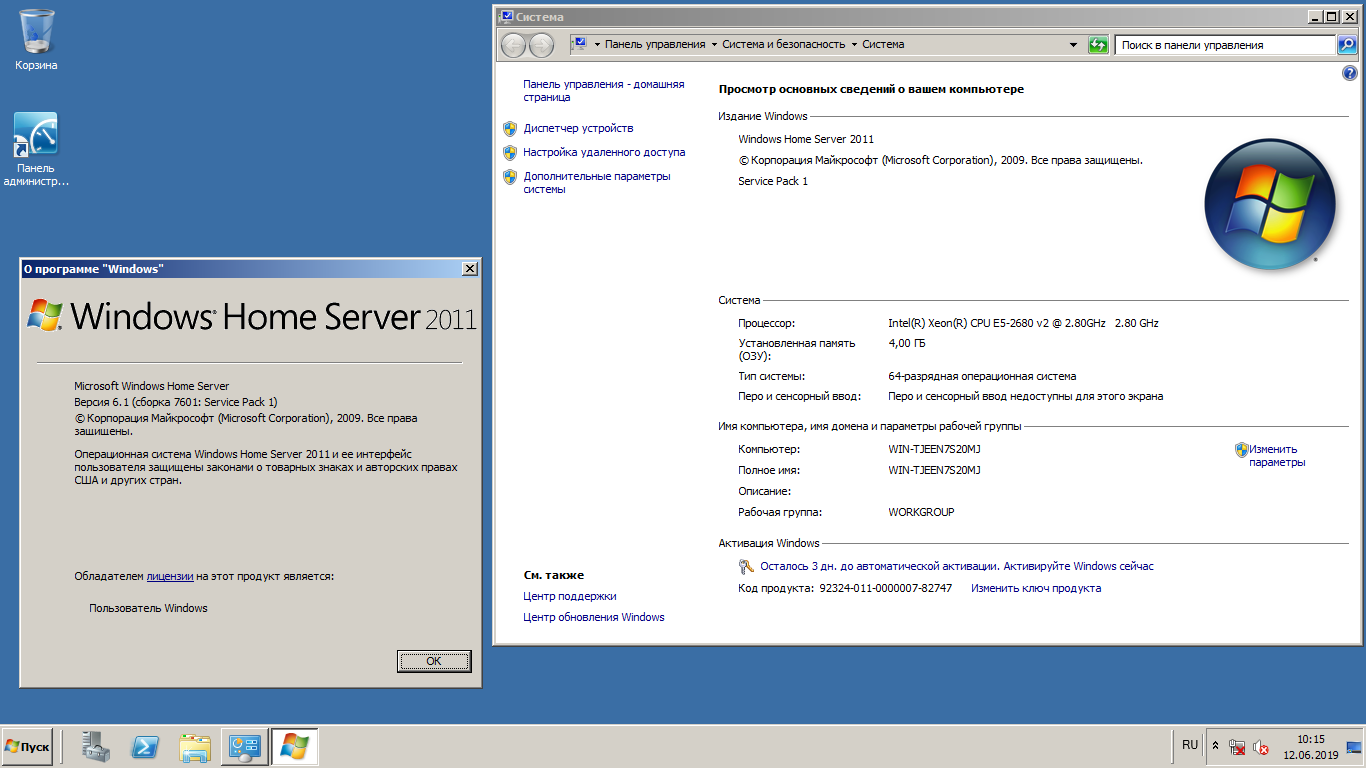Click the RU language indicator

point(1190,745)
